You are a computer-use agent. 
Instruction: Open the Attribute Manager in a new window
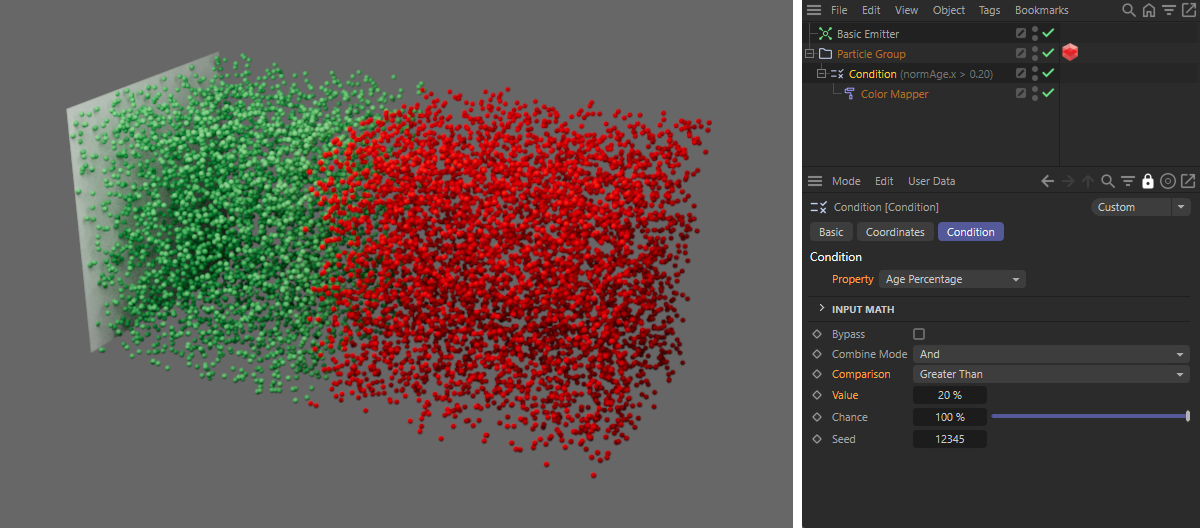[1187, 181]
